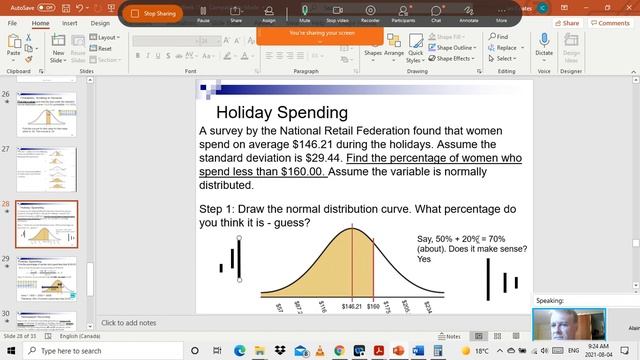The width and height of the screenshot is (640, 360).
Task: Open the Zoom Chat
Action: (436, 13)
